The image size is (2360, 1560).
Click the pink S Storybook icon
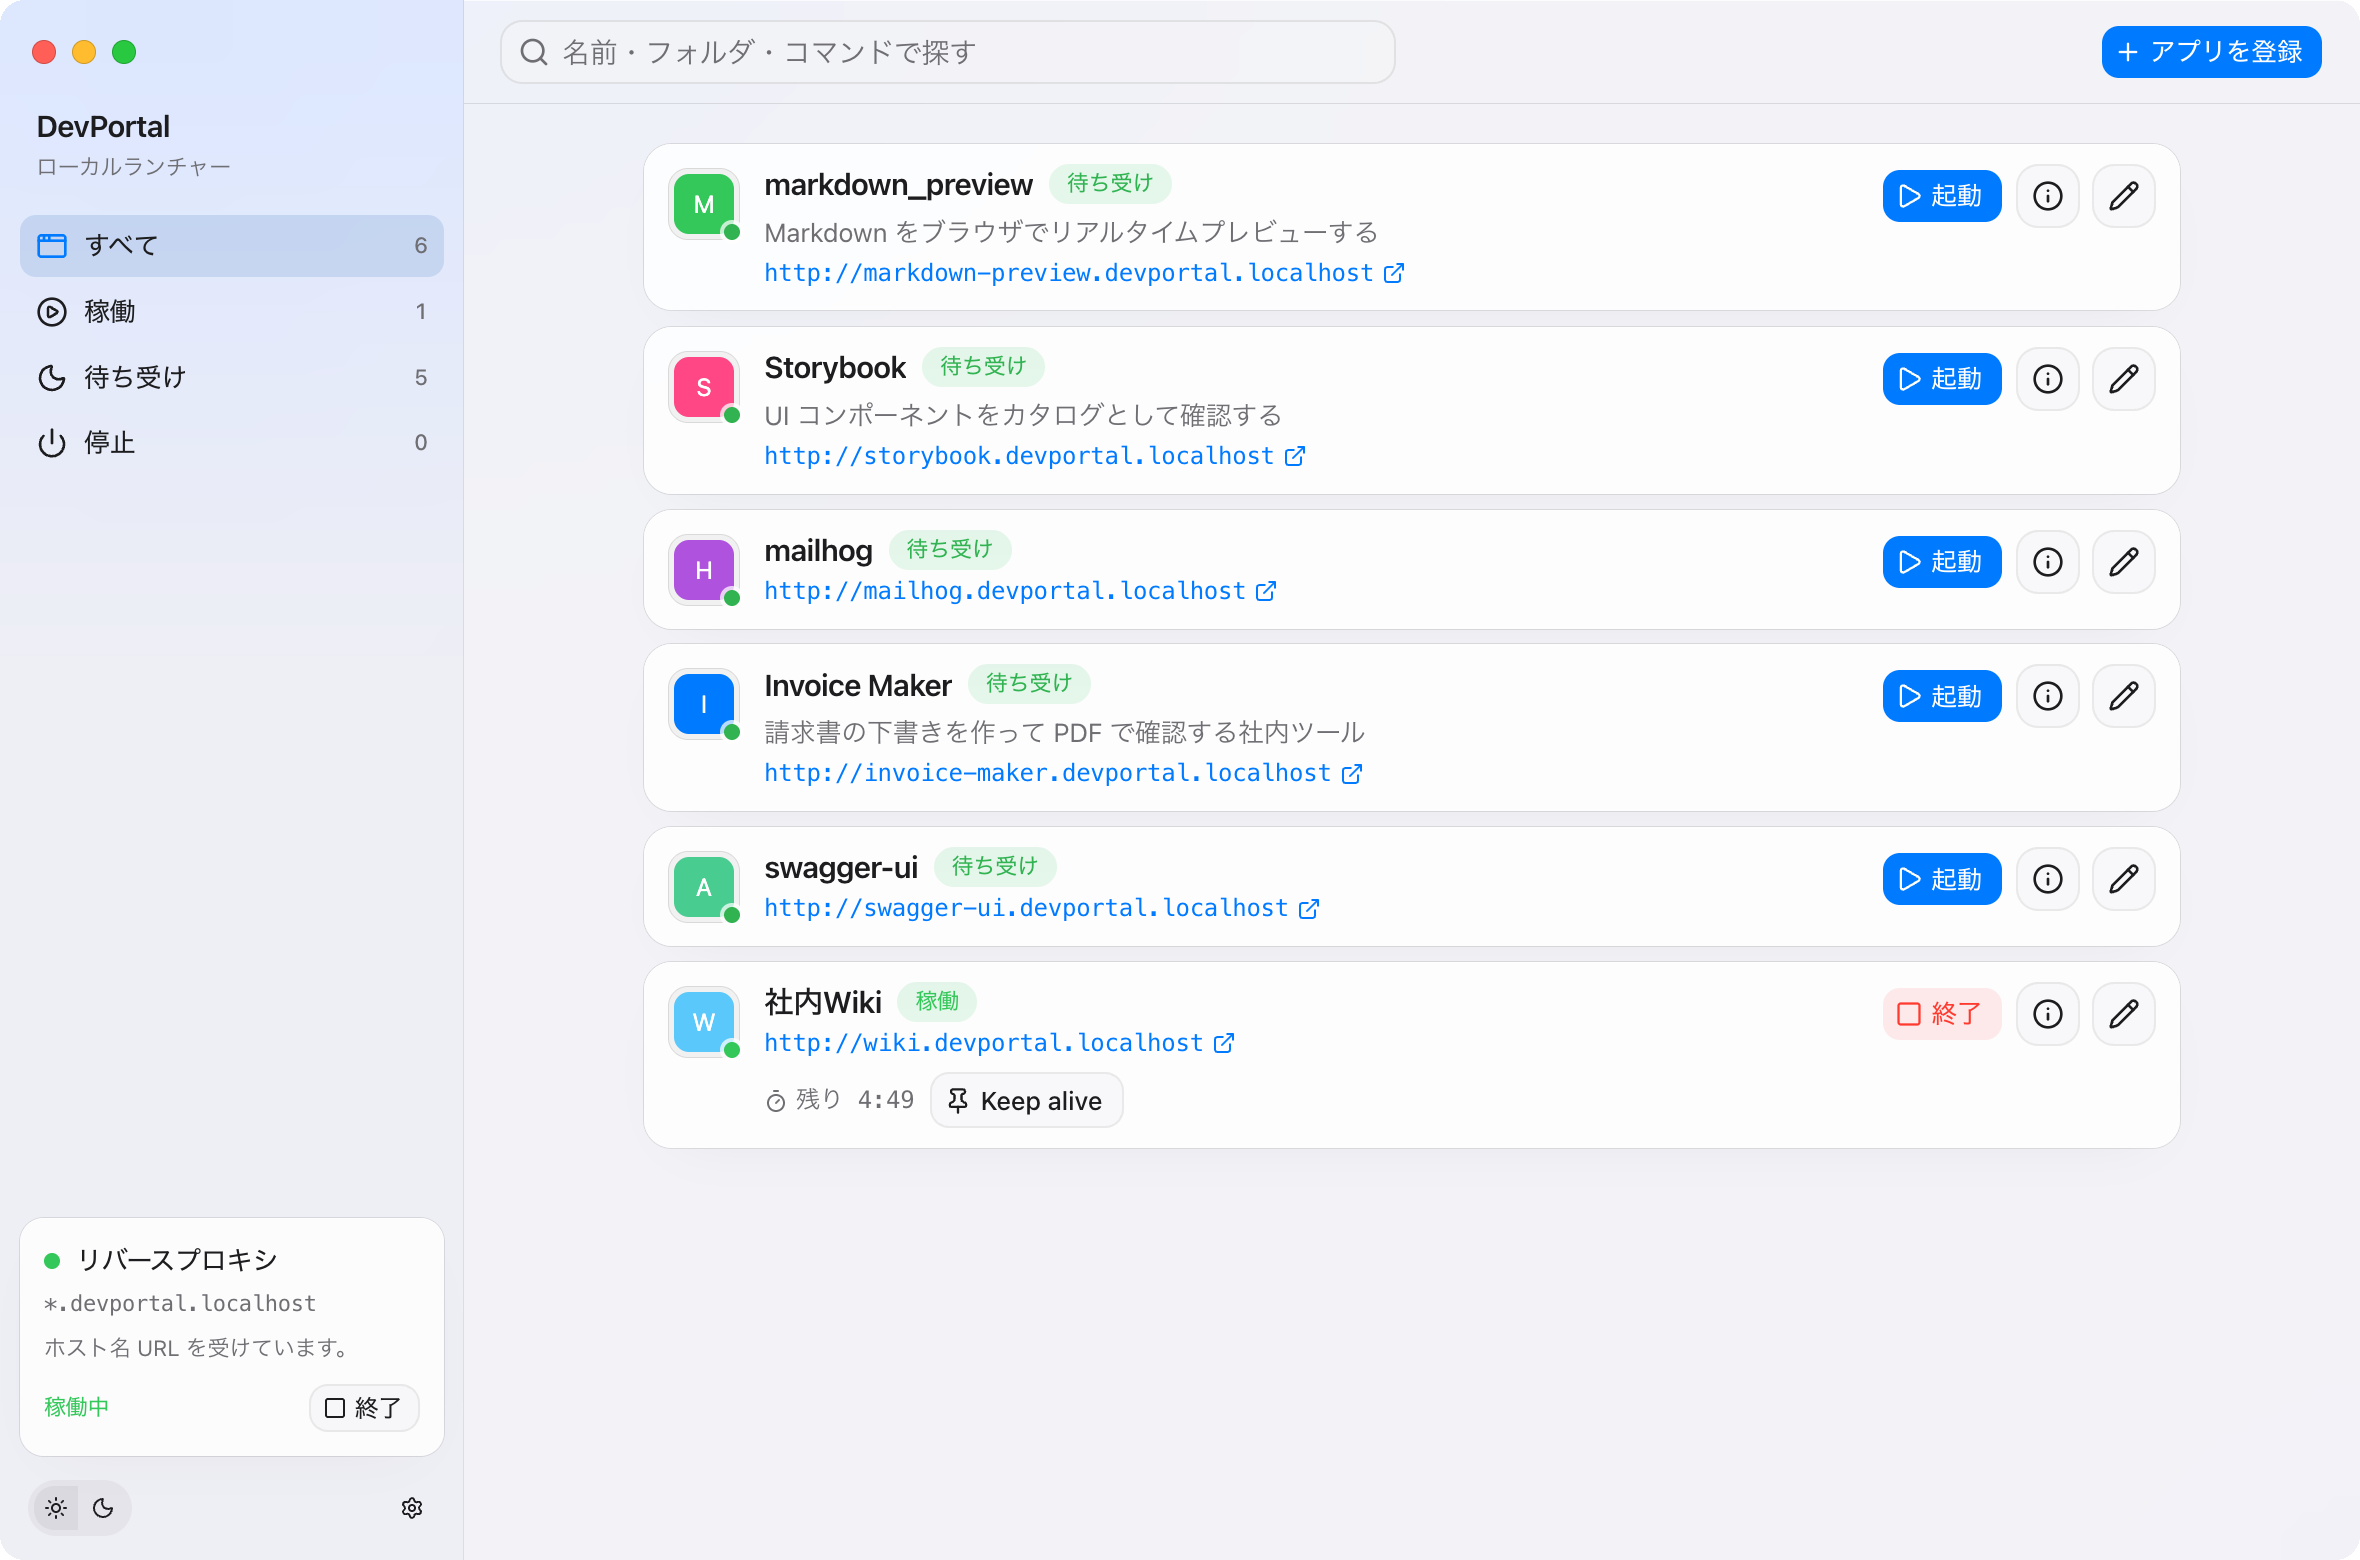[704, 387]
